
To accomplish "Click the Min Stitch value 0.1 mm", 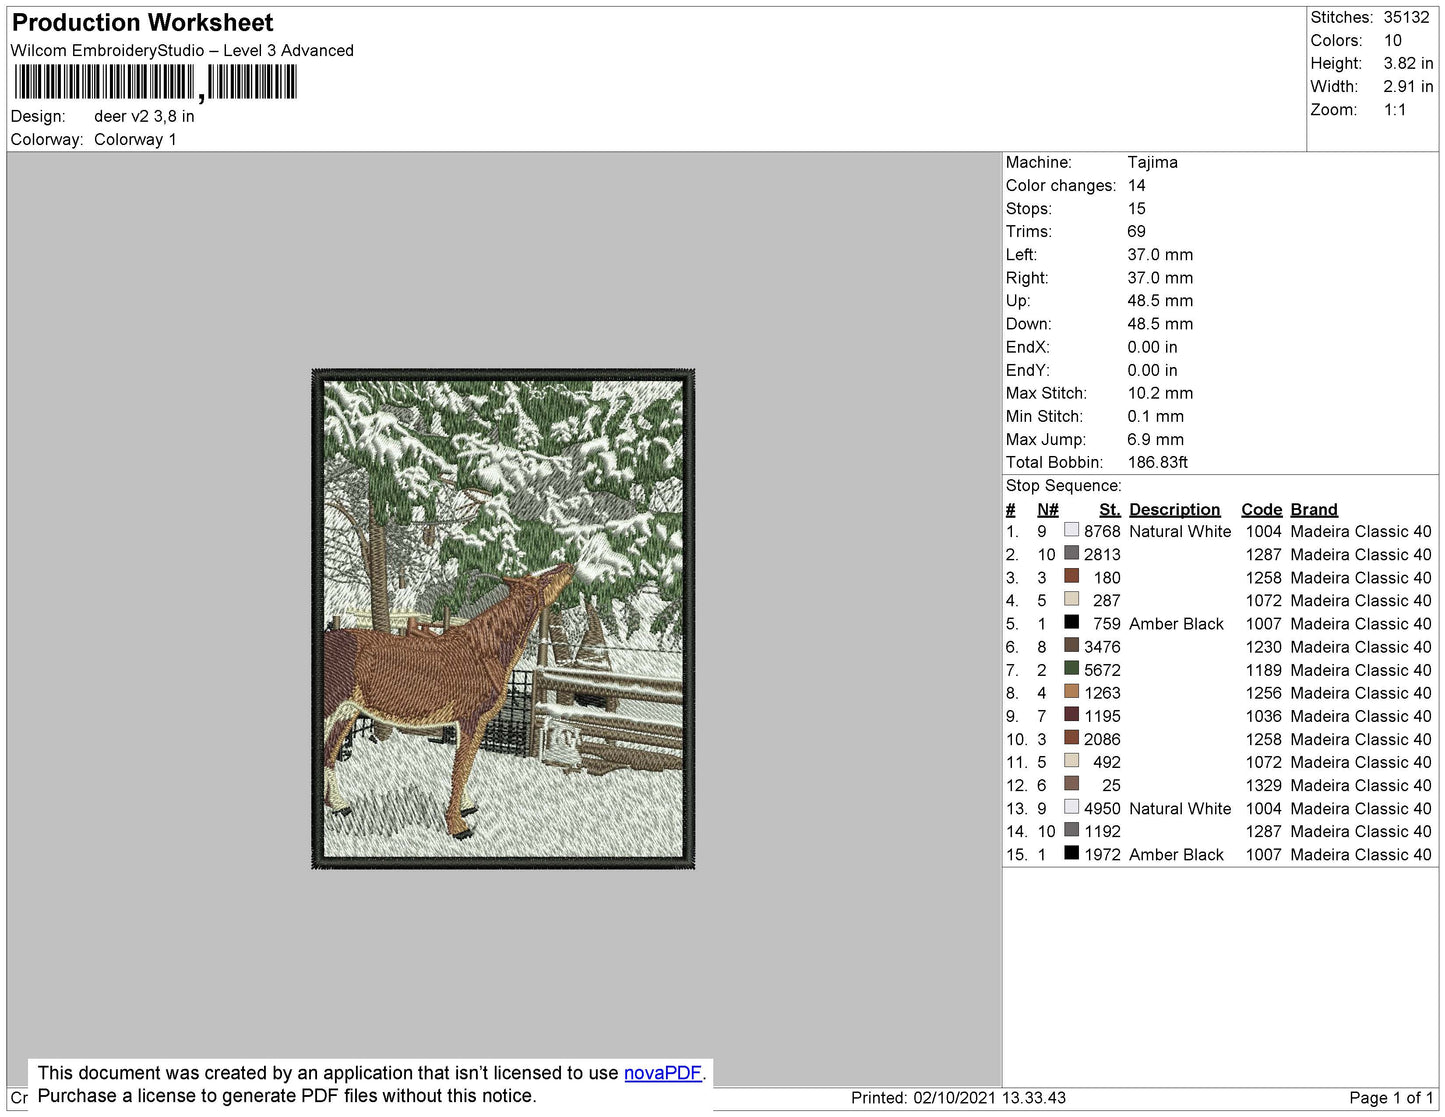I will tap(1155, 417).
